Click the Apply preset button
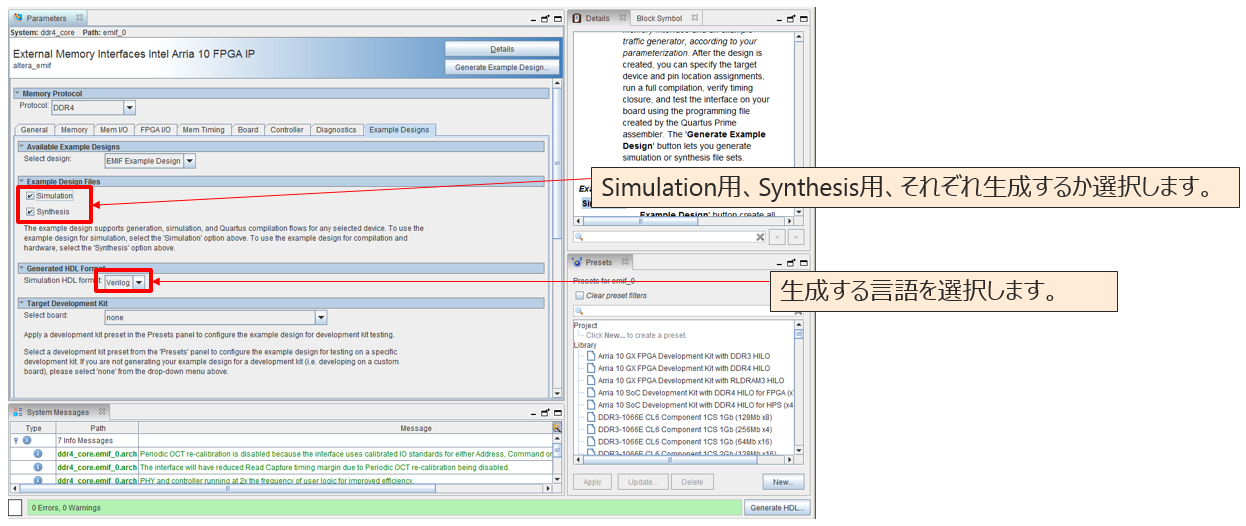The height and width of the screenshot is (526, 1246). 592,482
